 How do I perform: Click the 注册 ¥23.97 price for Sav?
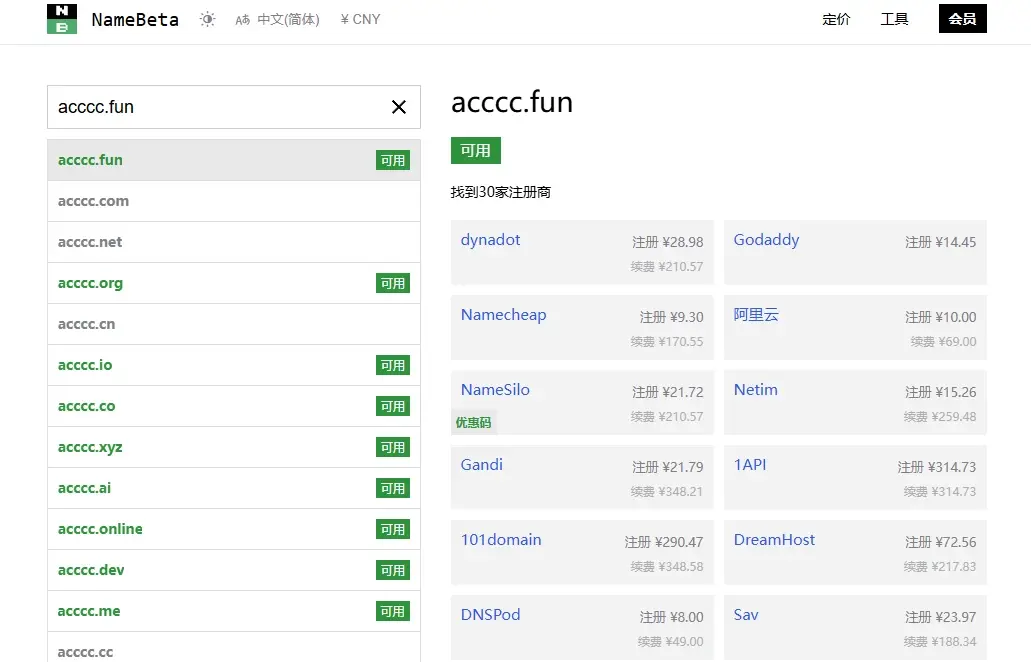(x=940, y=617)
